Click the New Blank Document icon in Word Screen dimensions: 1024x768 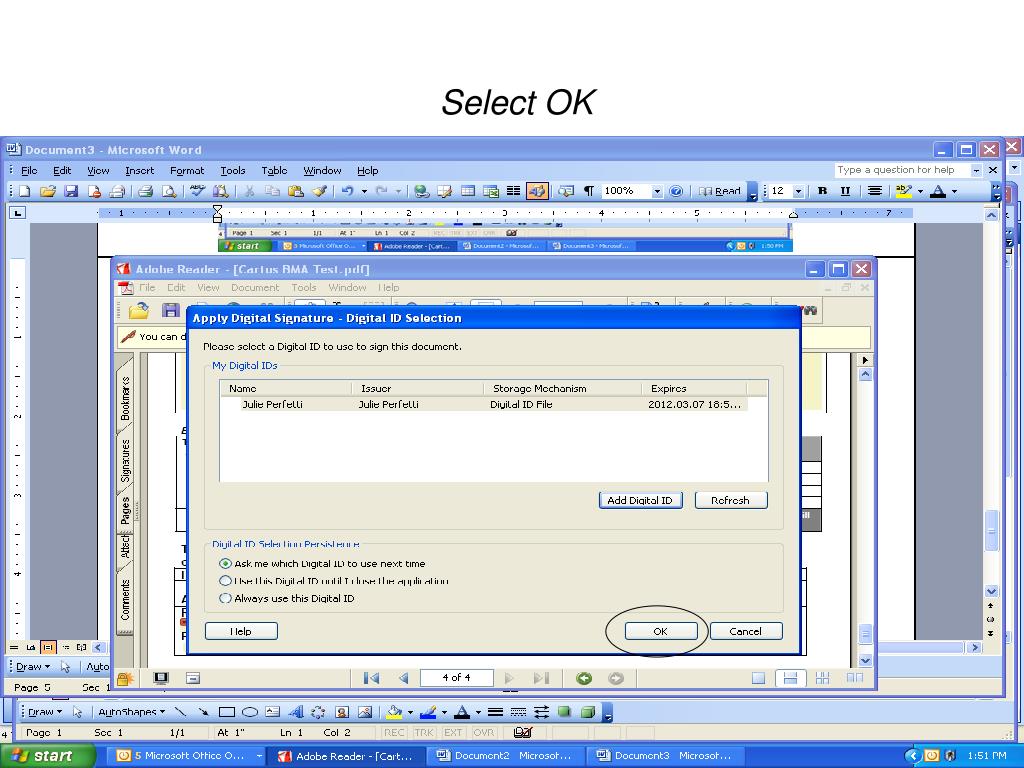(25, 191)
